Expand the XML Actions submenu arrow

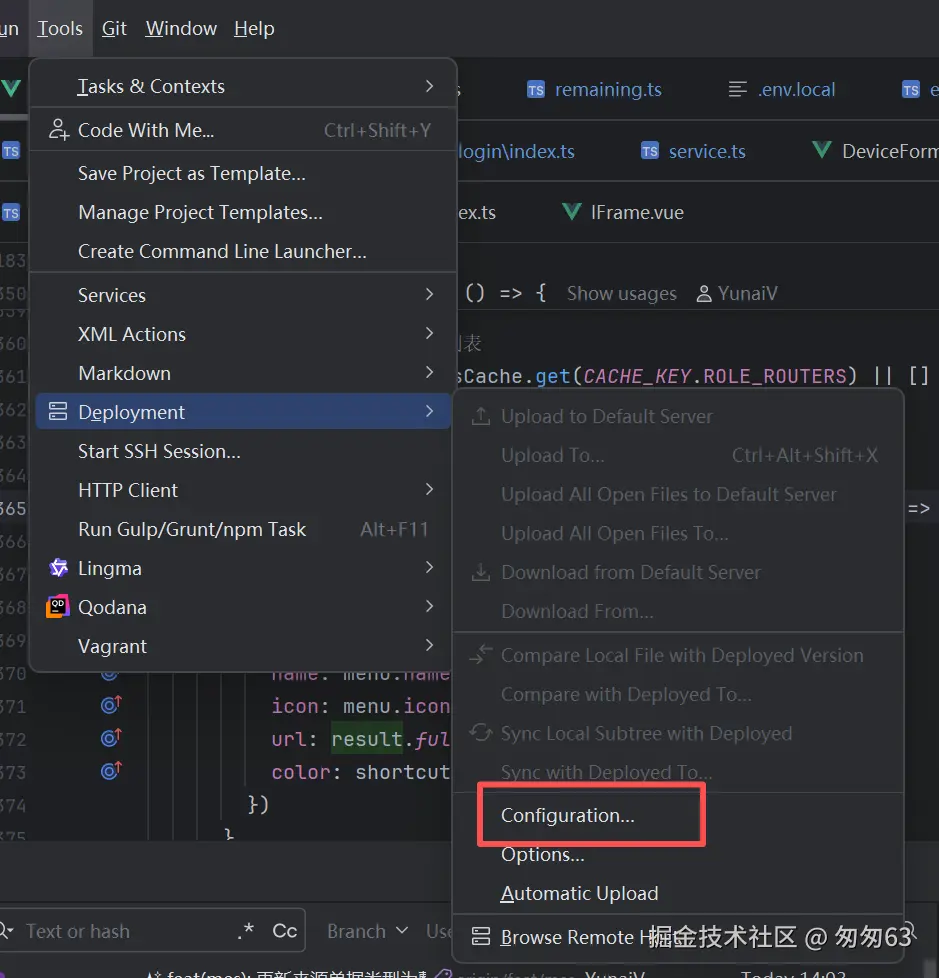click(429, 334)
